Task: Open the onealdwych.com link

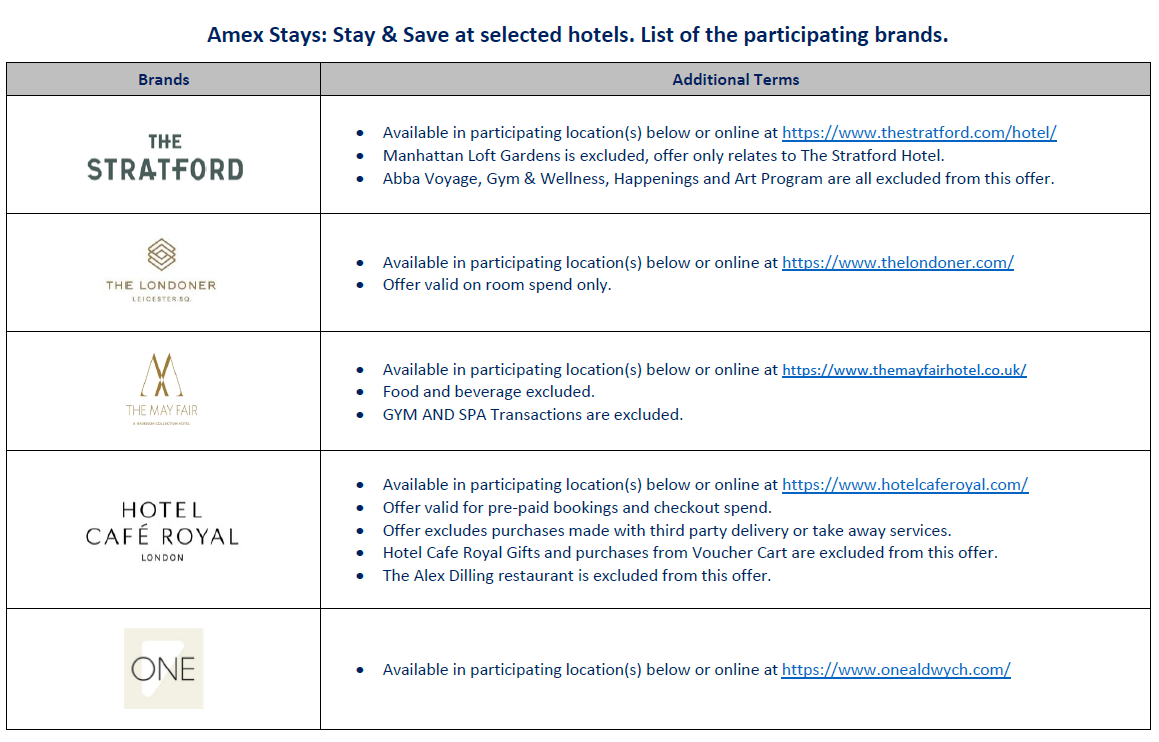Action: pyautogui.click(x=896, y=670)
